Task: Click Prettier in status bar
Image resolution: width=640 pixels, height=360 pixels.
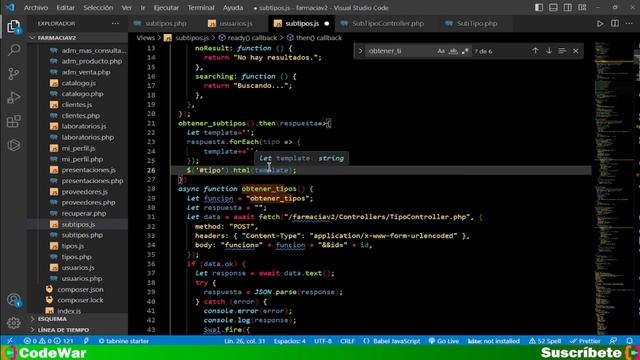Action: click(x=585, y=341)
